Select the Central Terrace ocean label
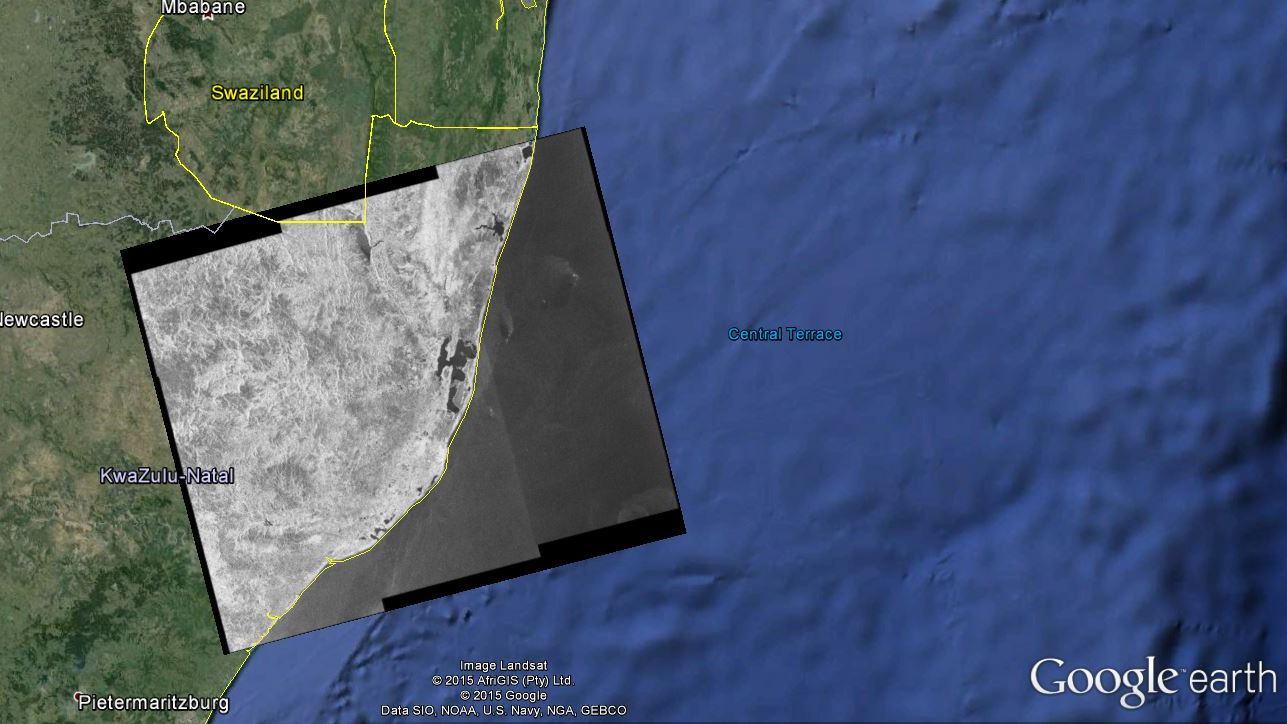This screenshot has height=724, width=1287. (785, 334)
